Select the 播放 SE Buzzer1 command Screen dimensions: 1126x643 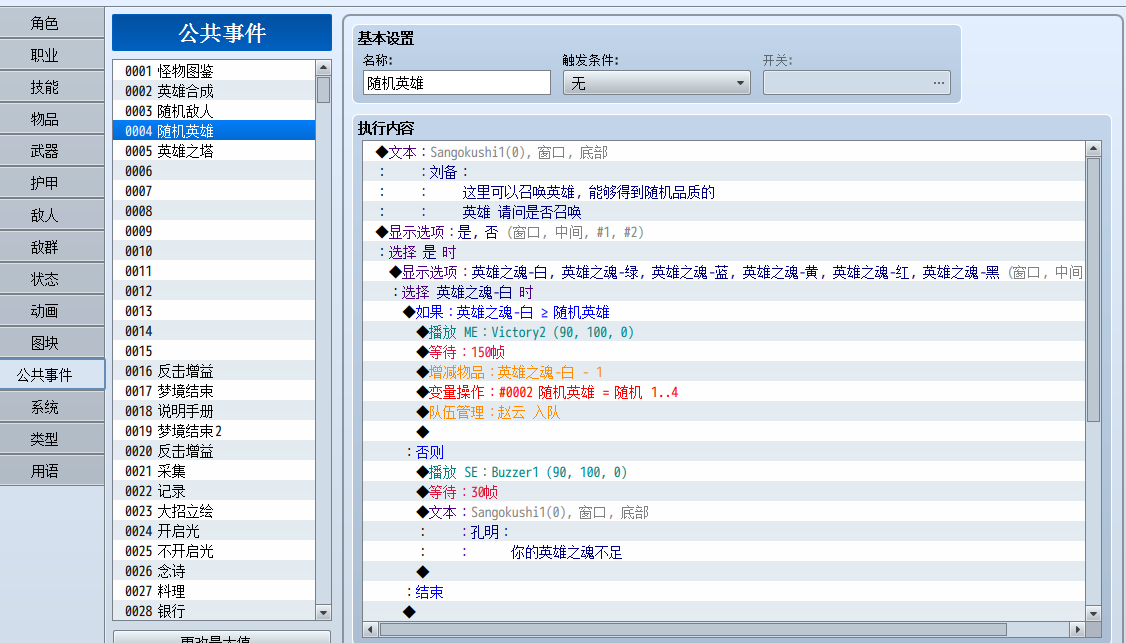tap(724, 472)
